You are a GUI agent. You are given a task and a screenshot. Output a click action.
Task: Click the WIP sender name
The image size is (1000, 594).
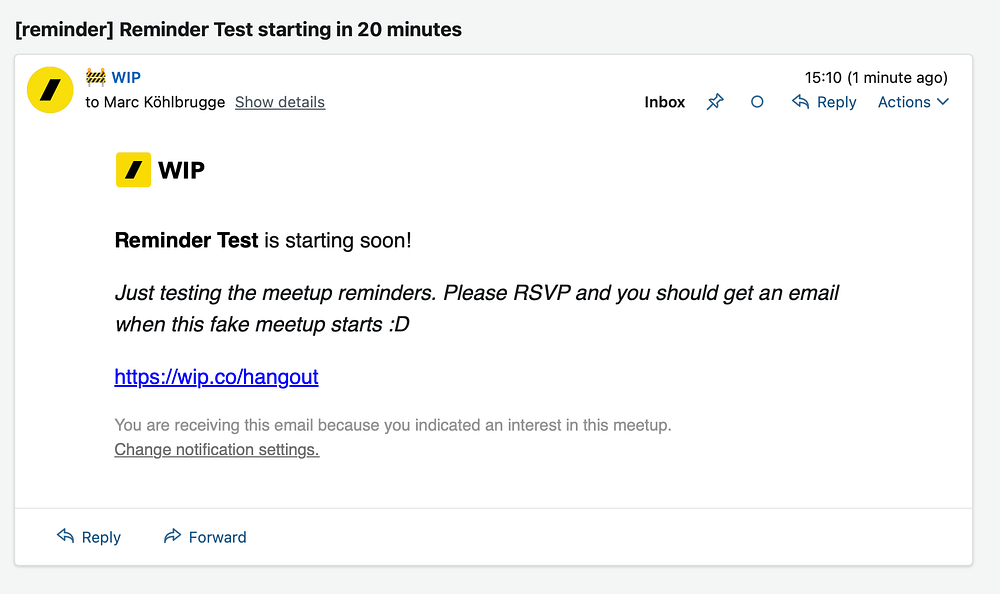click(x=126, y=77)
